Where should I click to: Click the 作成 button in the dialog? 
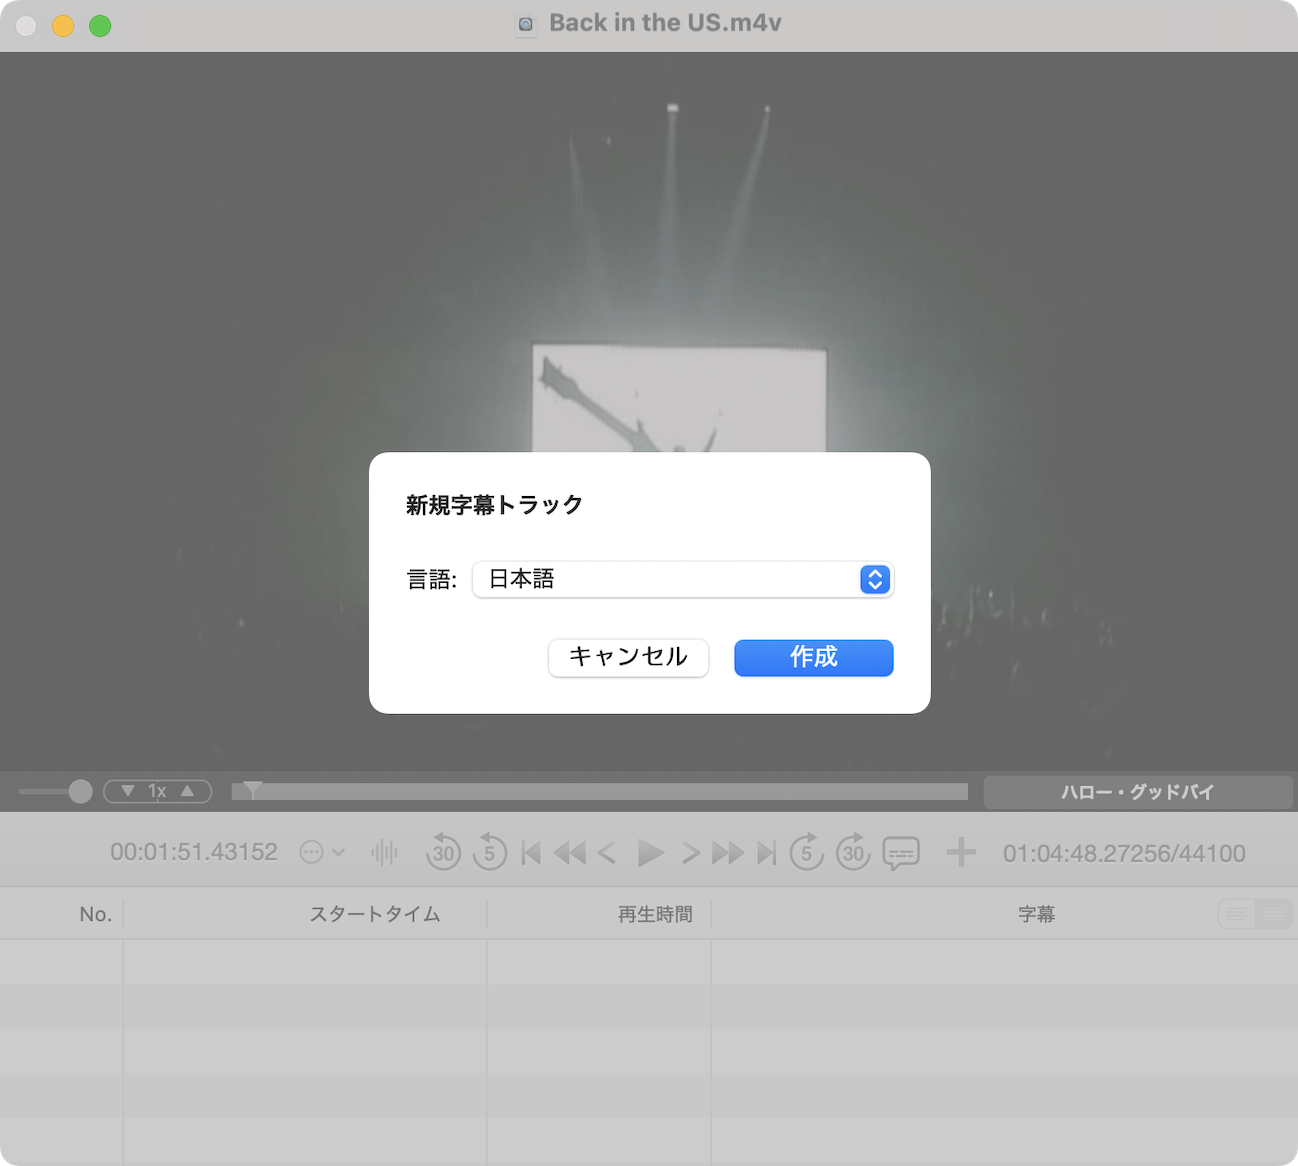(x=813, y=658)
